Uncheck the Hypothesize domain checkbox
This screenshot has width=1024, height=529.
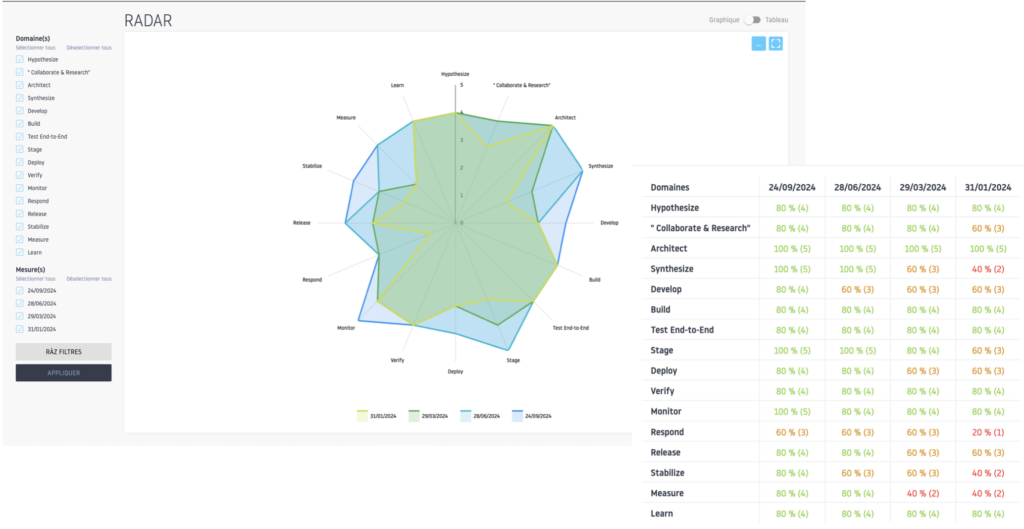(20, 60)
